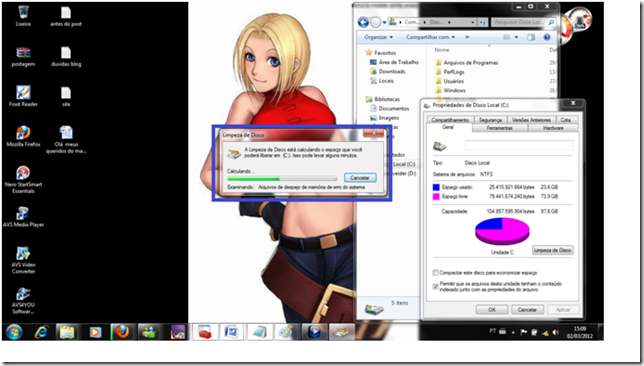Open the Lixeira recycle bin desktop icon

click(x=23, y=16)
